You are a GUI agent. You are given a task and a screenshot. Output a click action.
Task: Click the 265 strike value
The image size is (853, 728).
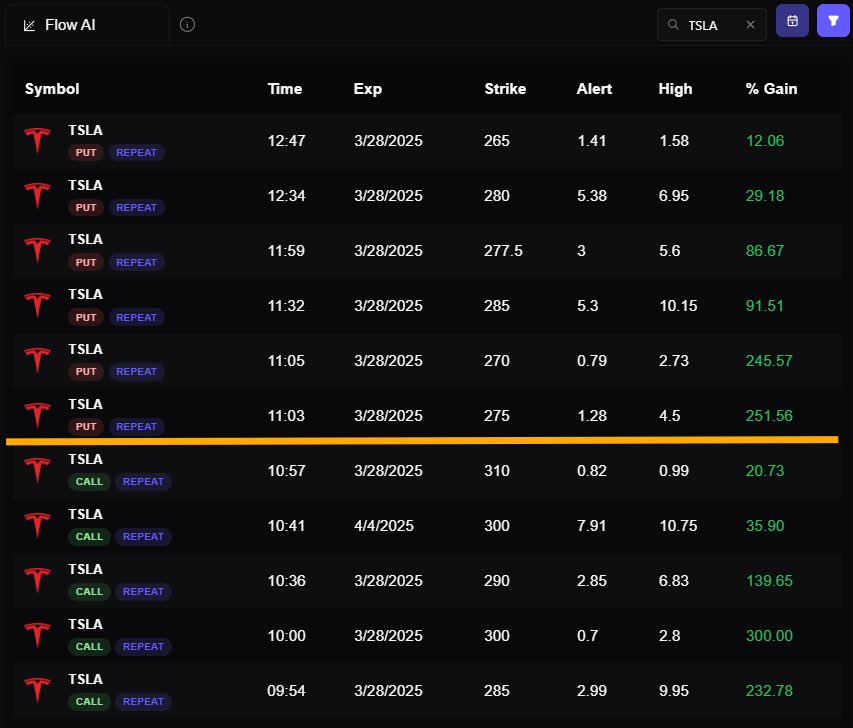[497, 140]
